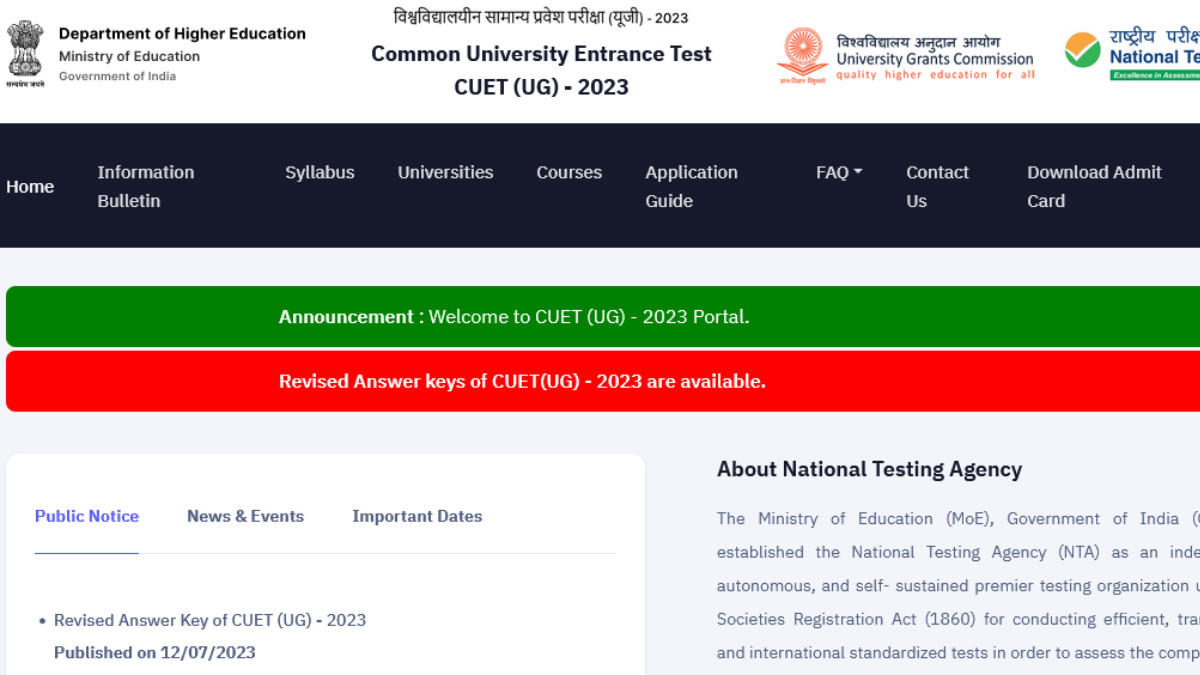Click the About National Testing Agency heading
Image resolution: width=1200 pixels, height=675 pixels.
869,469
